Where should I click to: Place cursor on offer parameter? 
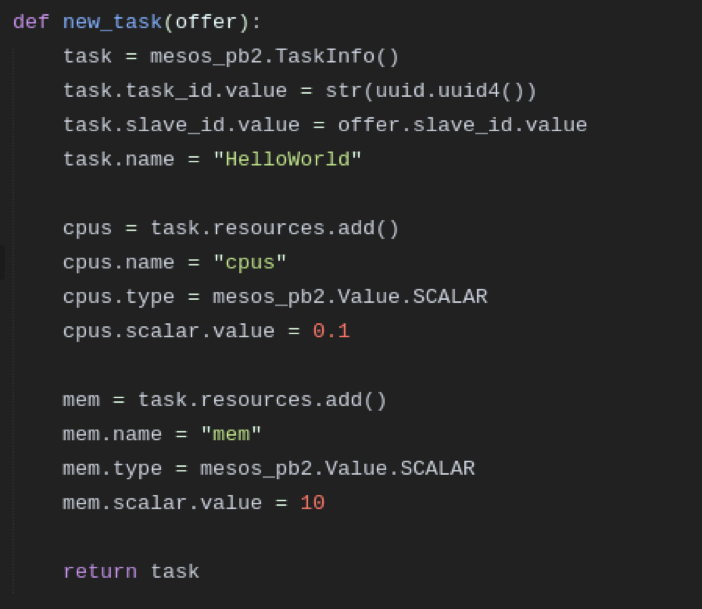click(206, 21)
